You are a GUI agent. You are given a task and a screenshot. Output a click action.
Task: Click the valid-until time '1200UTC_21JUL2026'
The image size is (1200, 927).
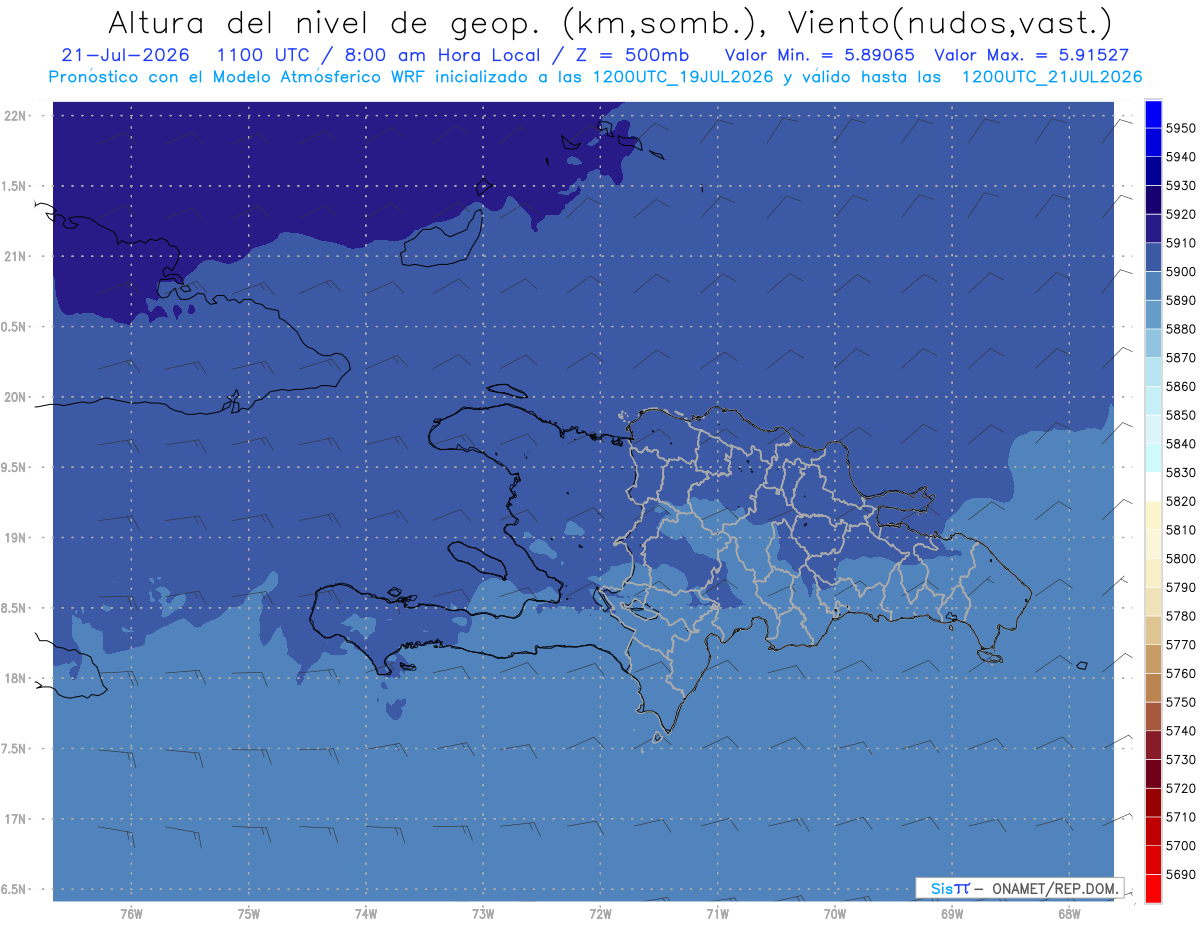point(1051,77)
